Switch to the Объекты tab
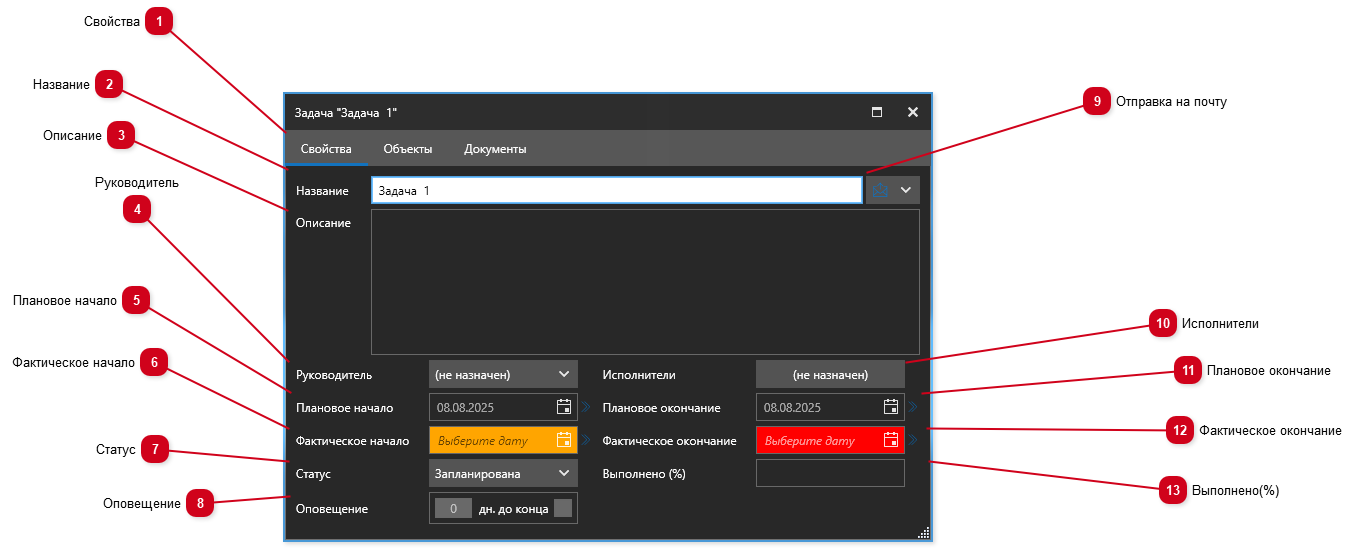Viewport: 1362px width, 551px height. (407, 149)
